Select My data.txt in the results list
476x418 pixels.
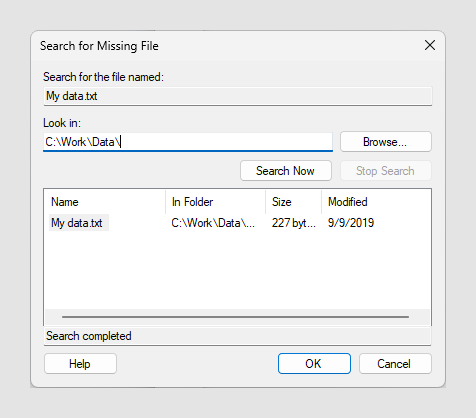[77, 223]
